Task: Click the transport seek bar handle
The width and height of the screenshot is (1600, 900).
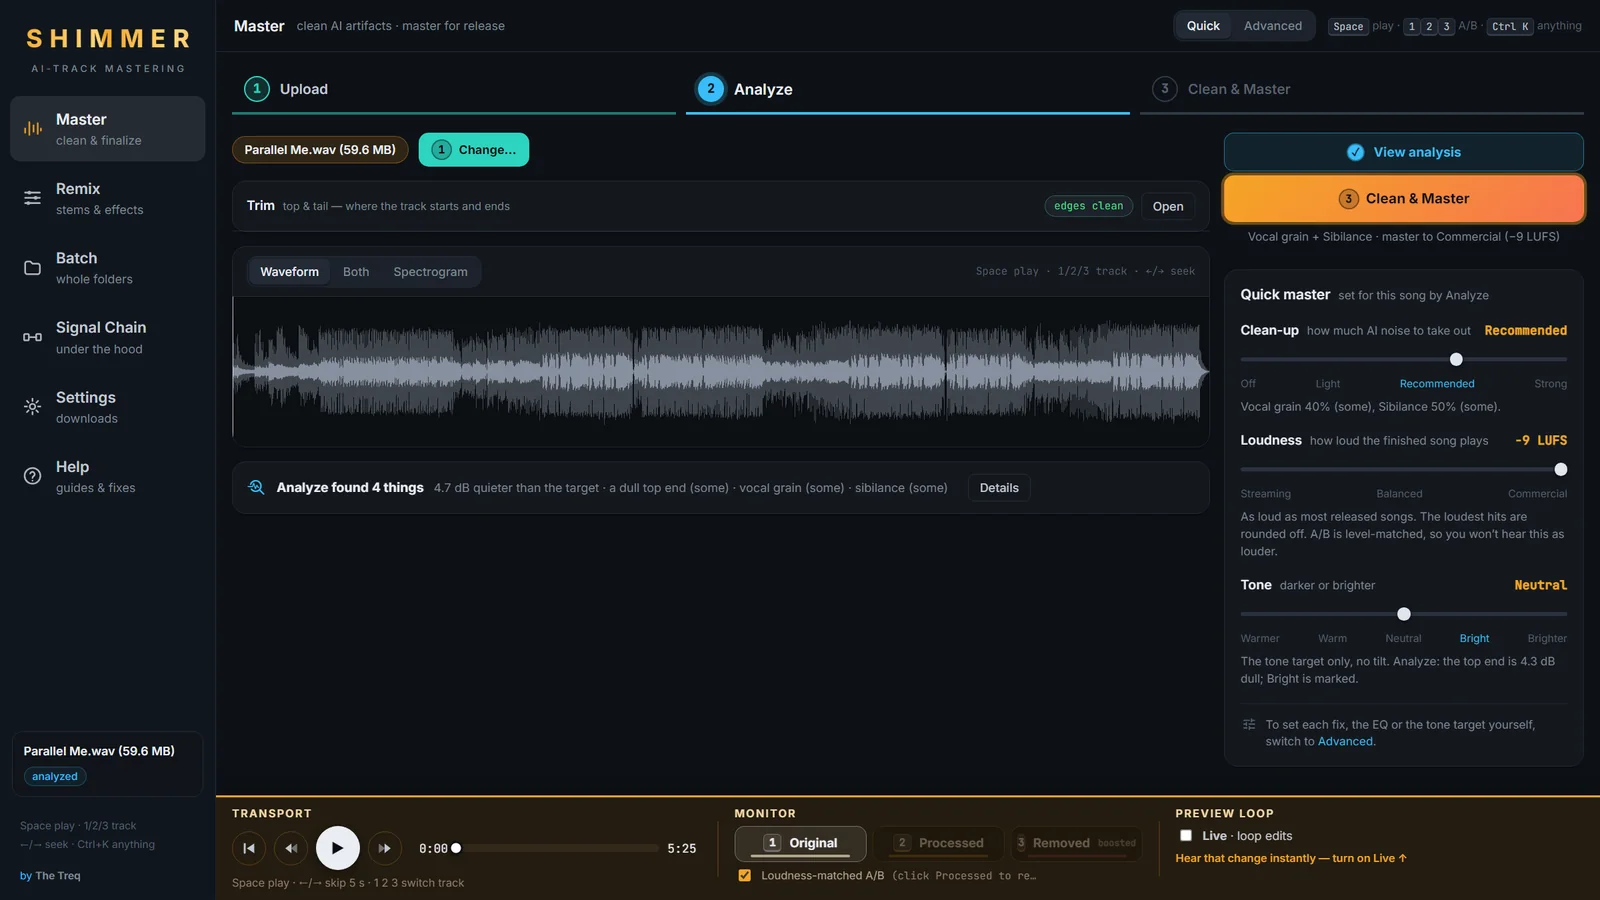Action: (x=456, y=848)
